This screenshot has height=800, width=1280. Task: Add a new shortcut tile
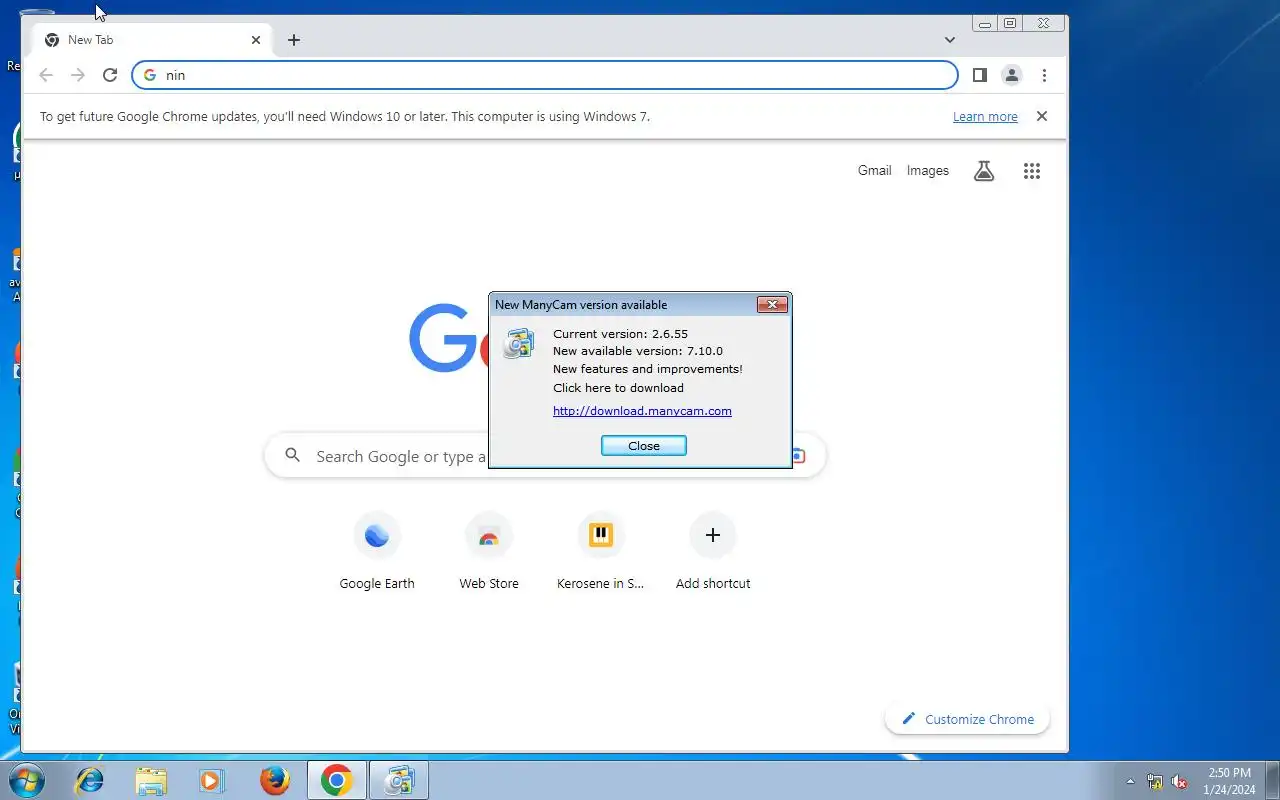(x=713, y=552)
